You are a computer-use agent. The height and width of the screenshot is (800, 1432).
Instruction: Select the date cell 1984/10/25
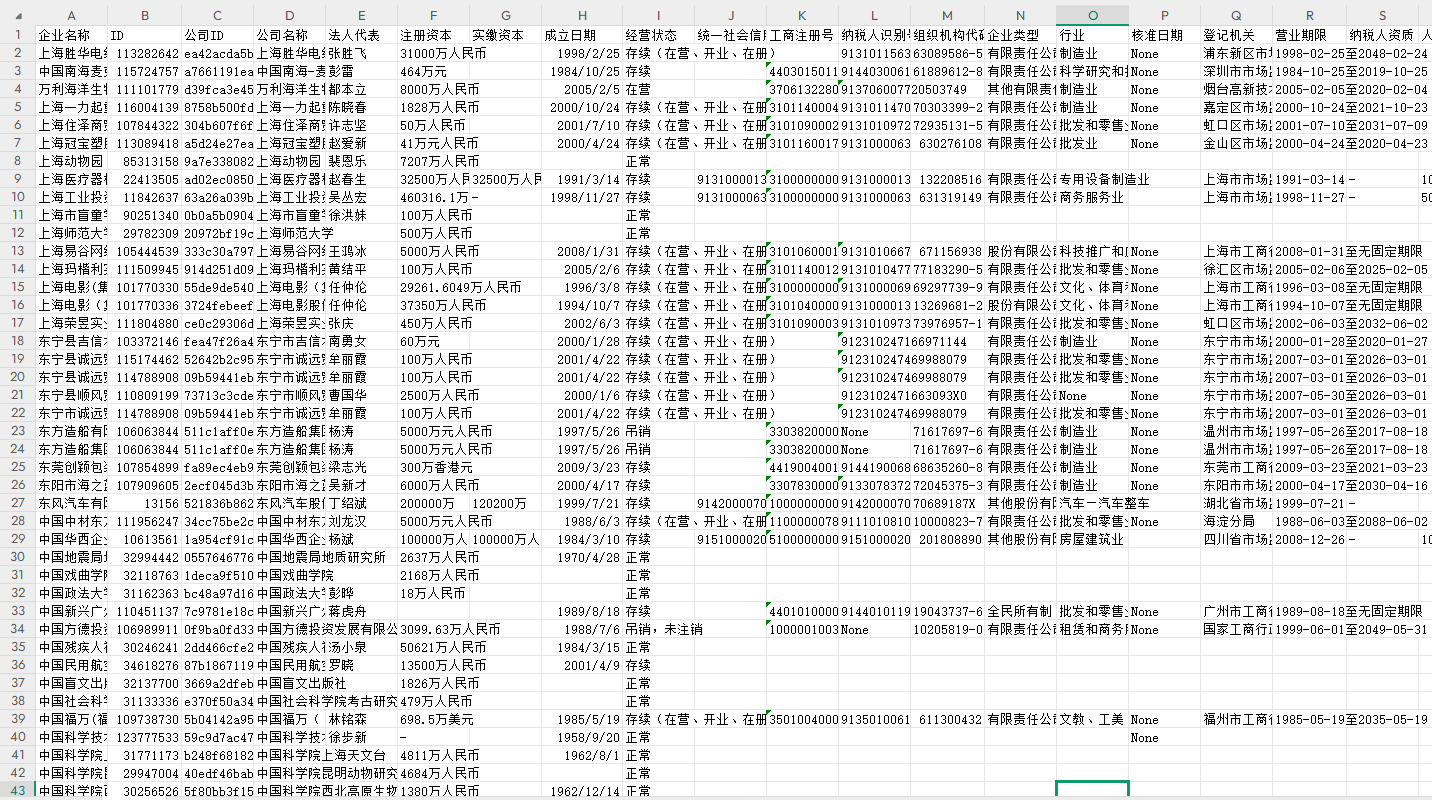tap(581, 71)
